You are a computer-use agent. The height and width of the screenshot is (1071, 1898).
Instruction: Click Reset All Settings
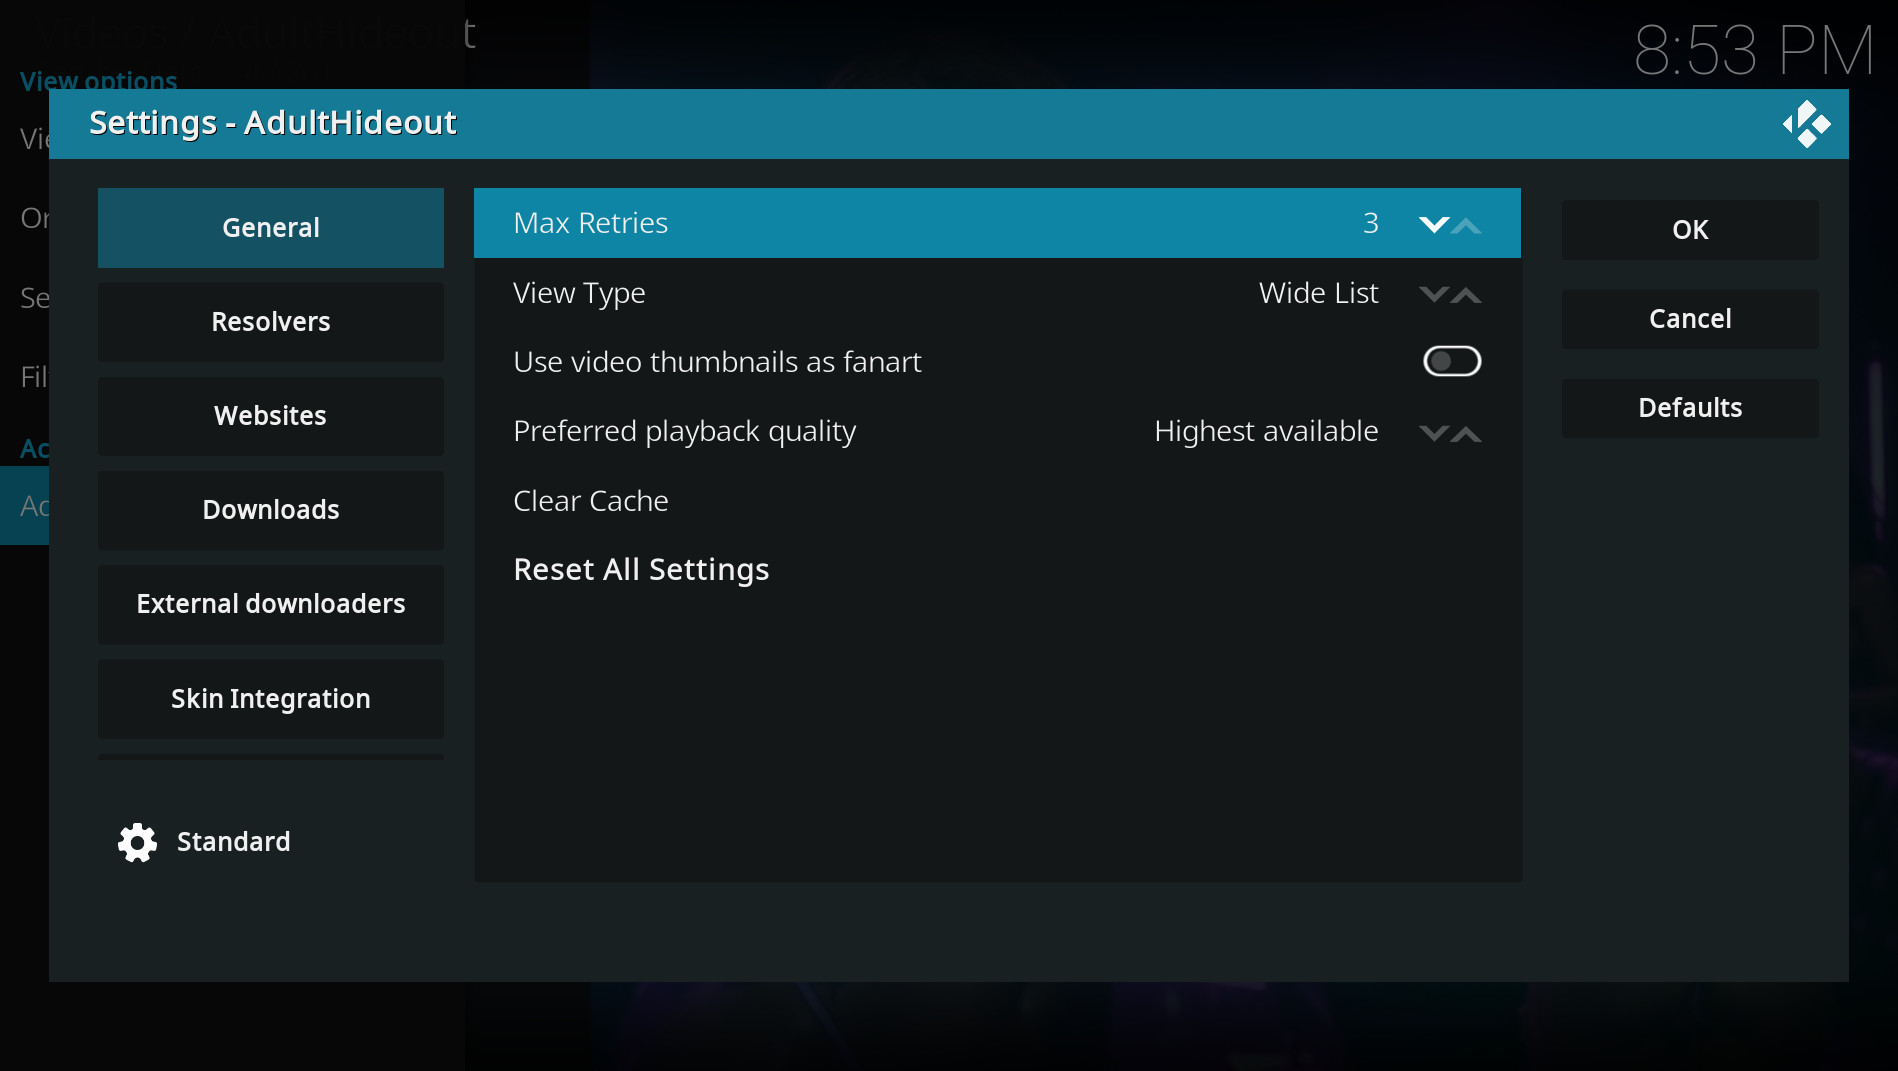997,569
